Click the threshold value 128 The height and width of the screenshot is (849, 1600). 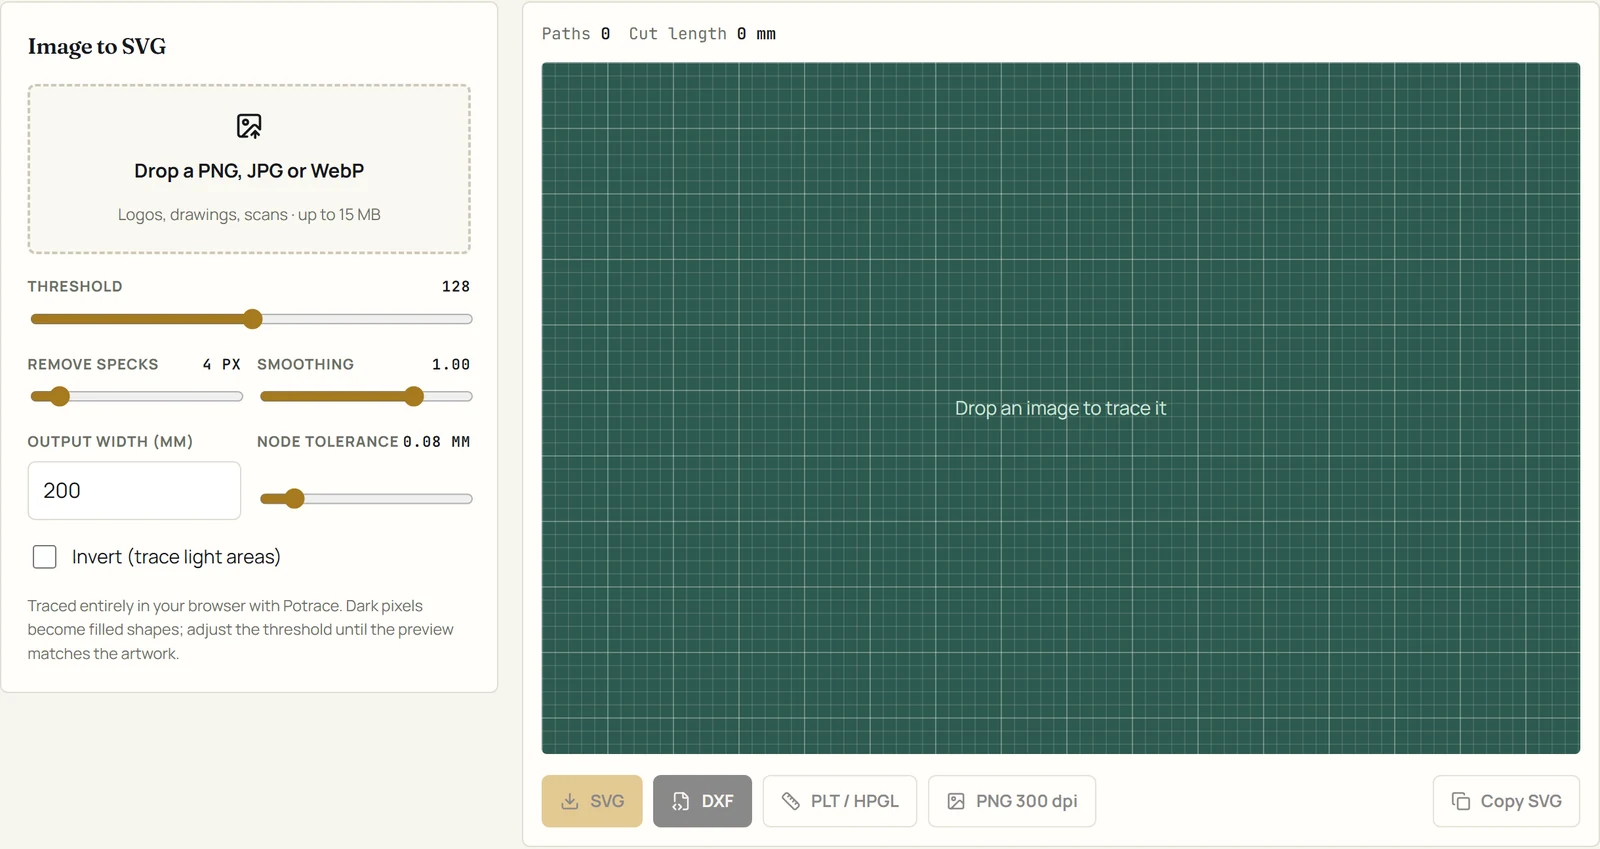(x=456, y=286)
